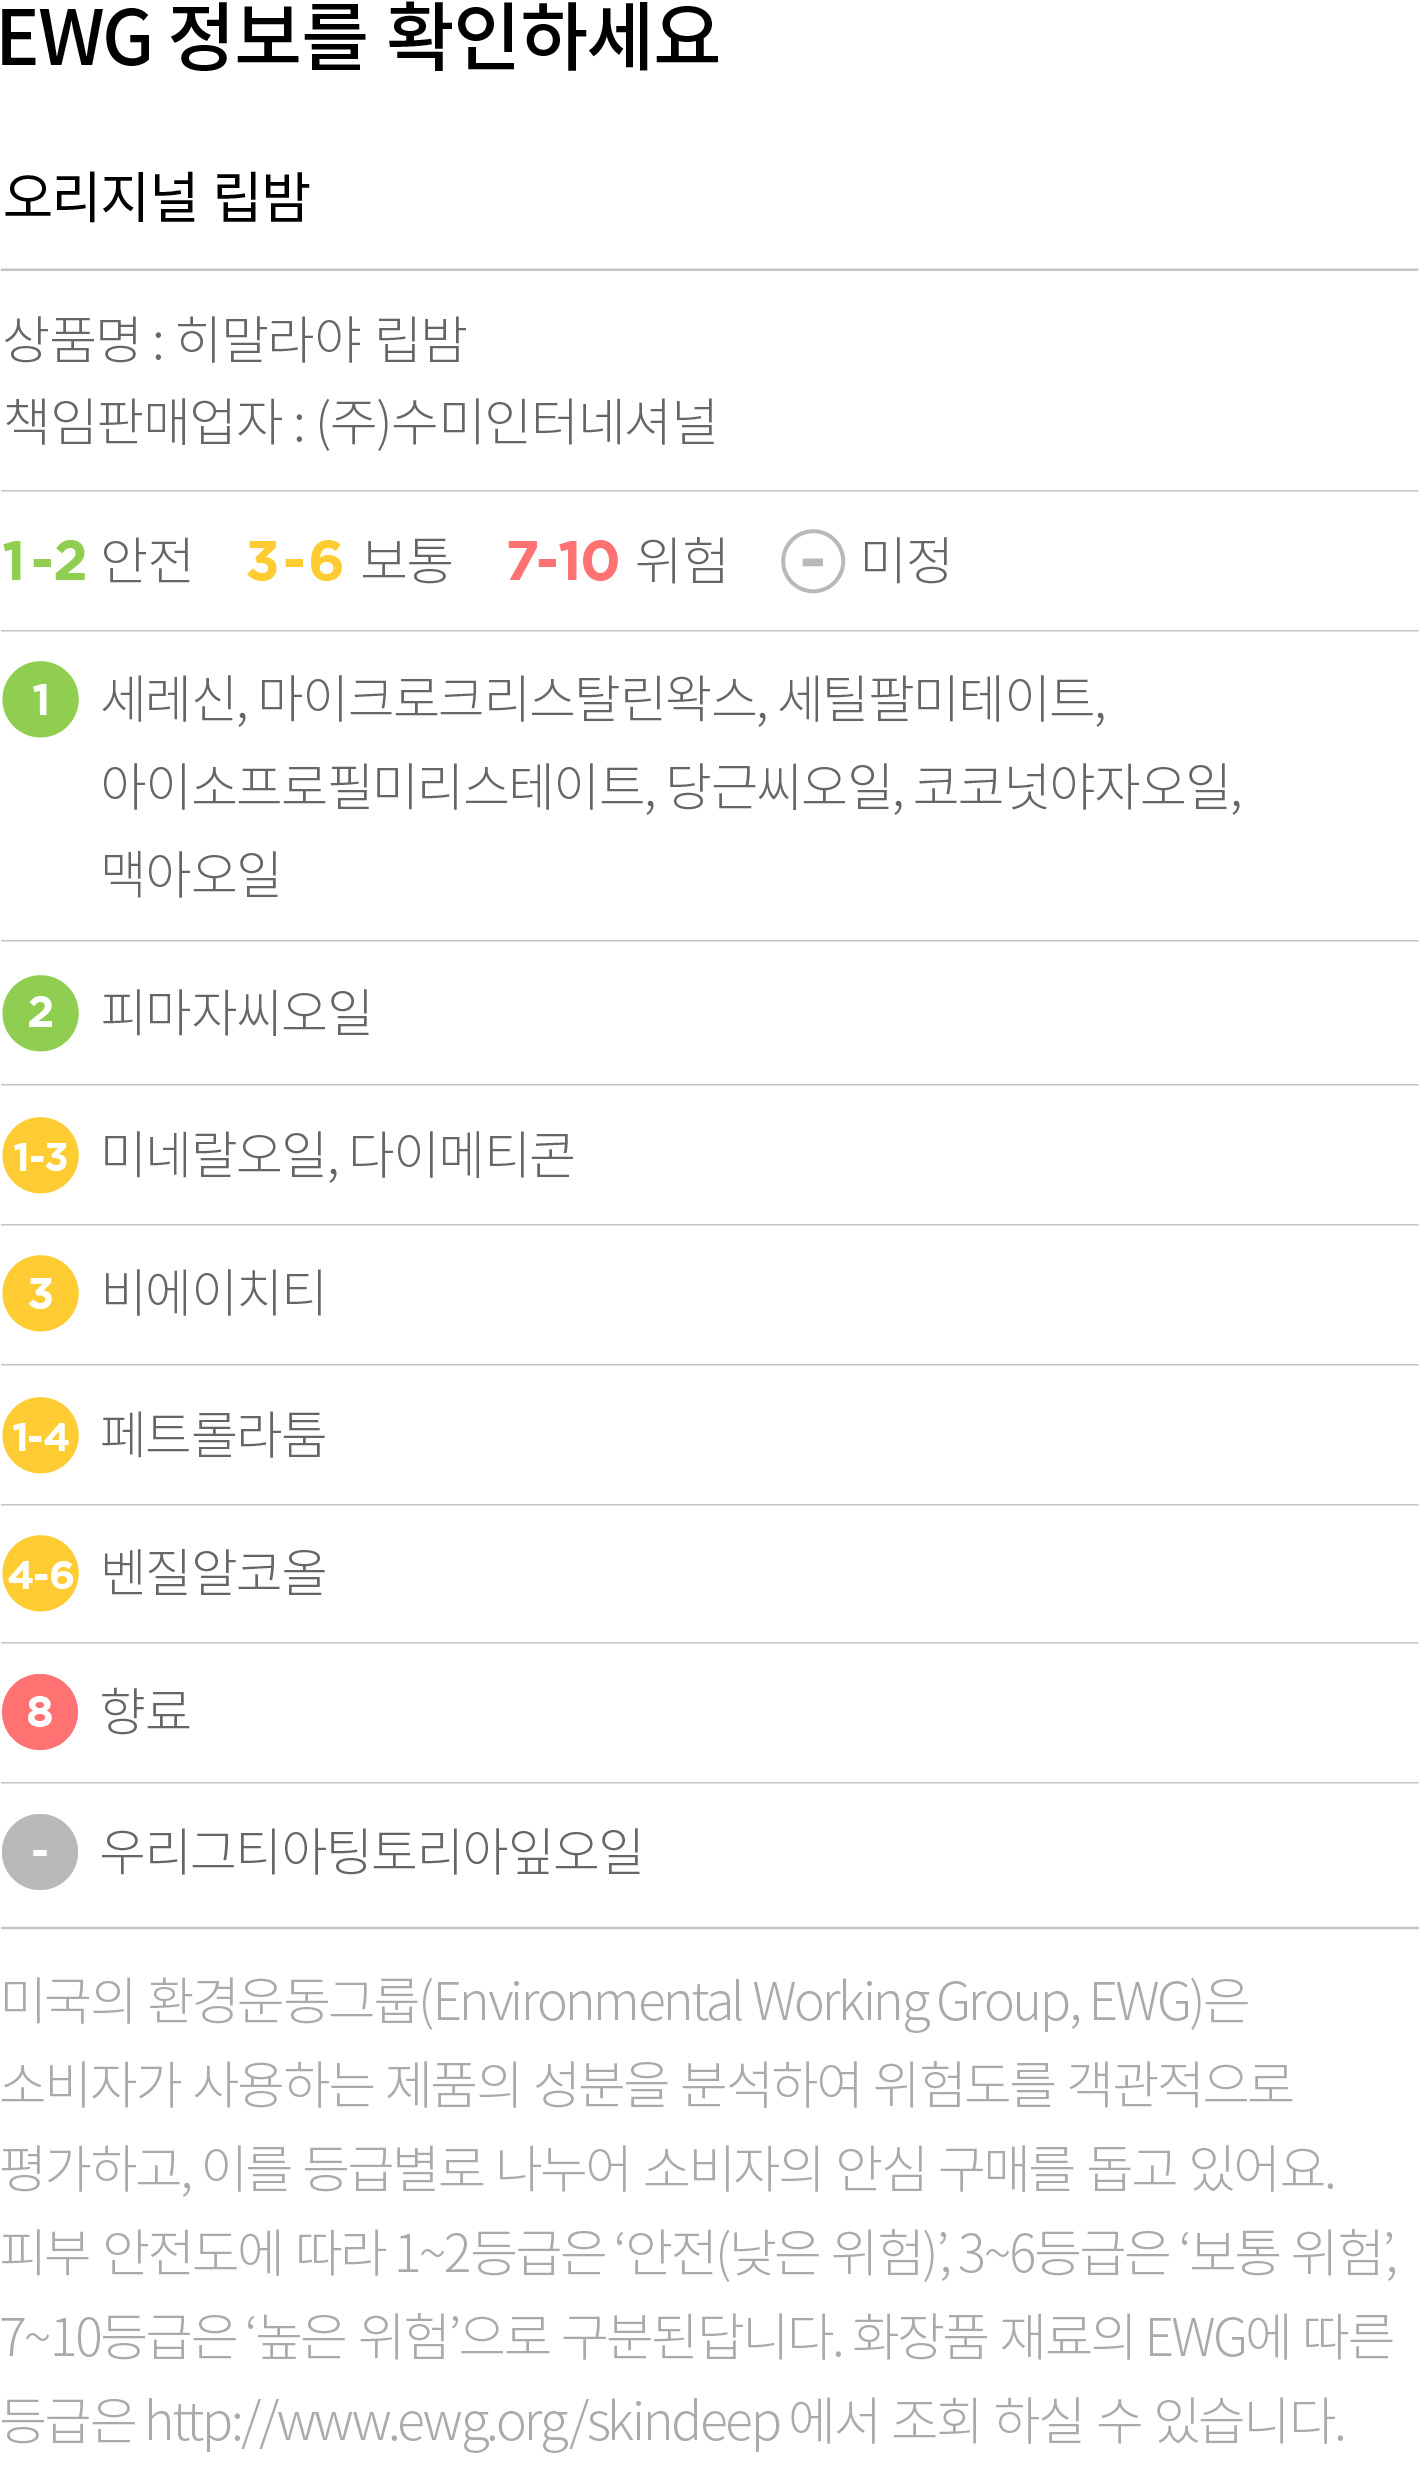Click the yellow 1-4 grade badge
Viewport: 1420px width, 2472px height.
click(x=40, y=1436)
